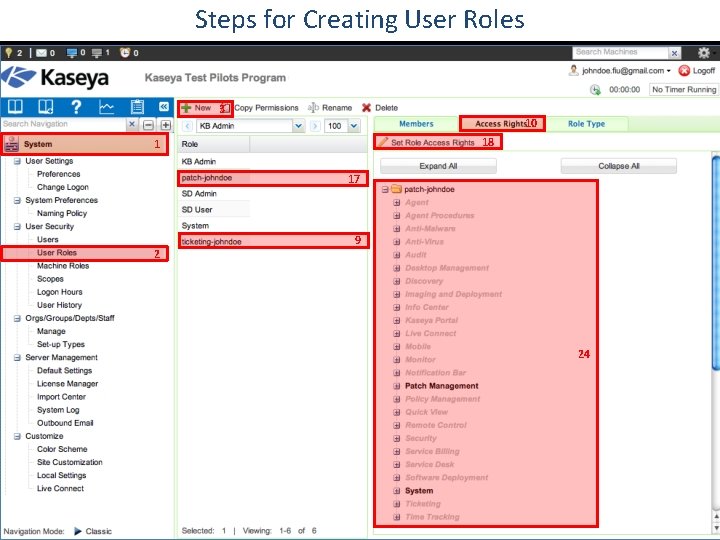Screen dimensions: 720x540
Task: Open the 100 rows-per-page dropdown
Action: click(x=354, y=126)
